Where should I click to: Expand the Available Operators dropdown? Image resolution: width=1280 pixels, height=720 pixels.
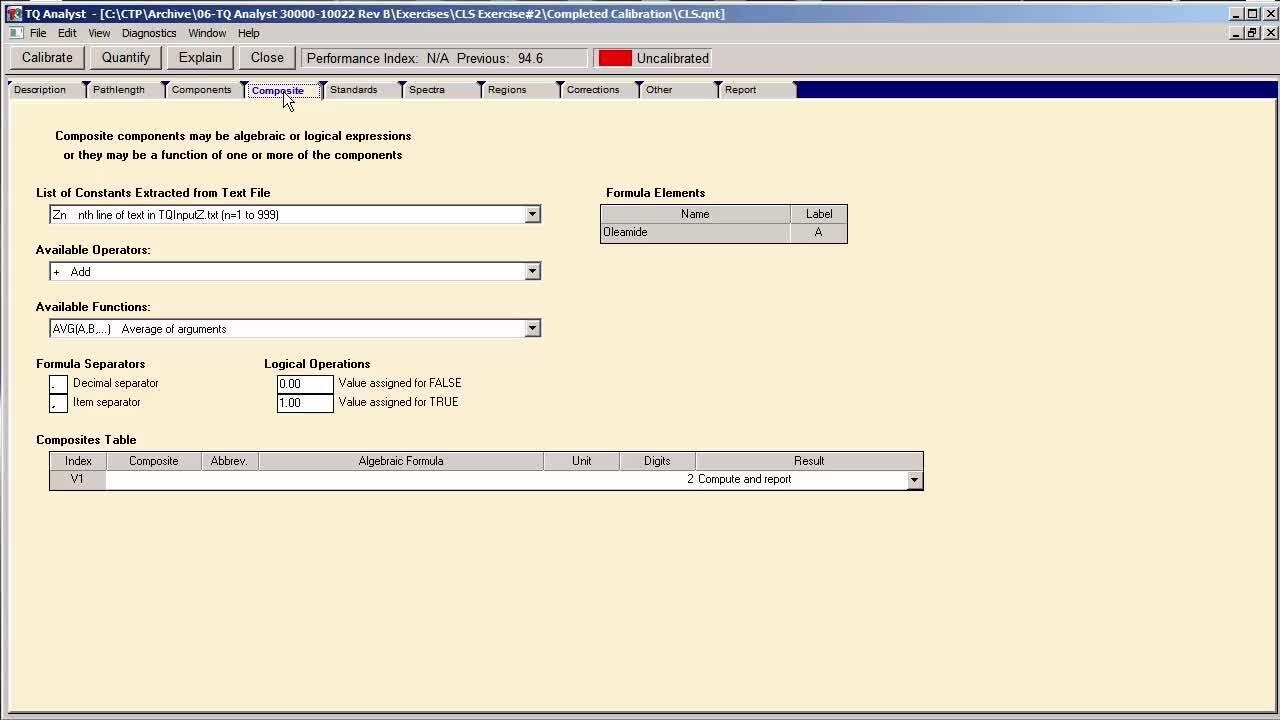point(532,271)
